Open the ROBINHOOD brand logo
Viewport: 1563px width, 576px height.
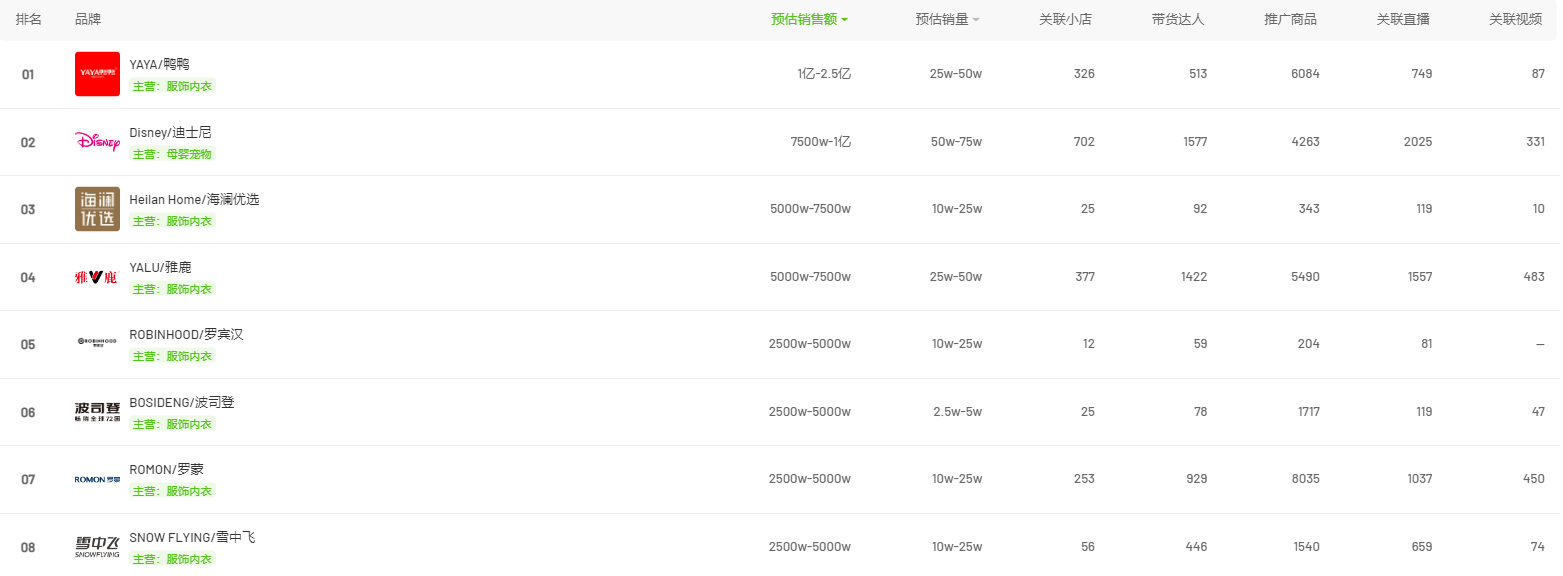97,344
